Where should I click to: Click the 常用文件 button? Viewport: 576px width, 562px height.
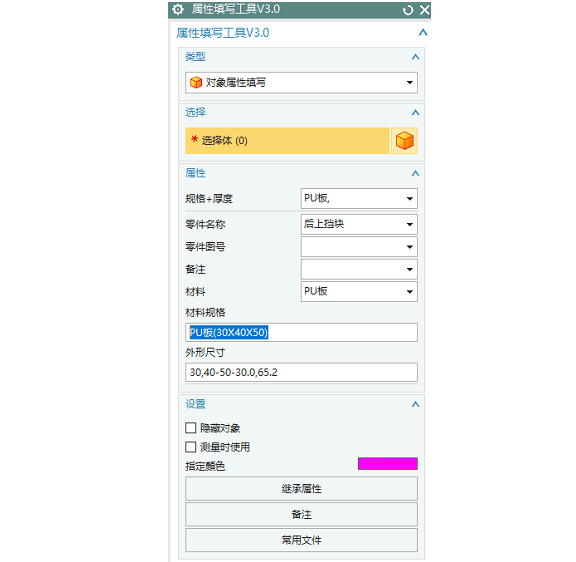tap(301, 540)
